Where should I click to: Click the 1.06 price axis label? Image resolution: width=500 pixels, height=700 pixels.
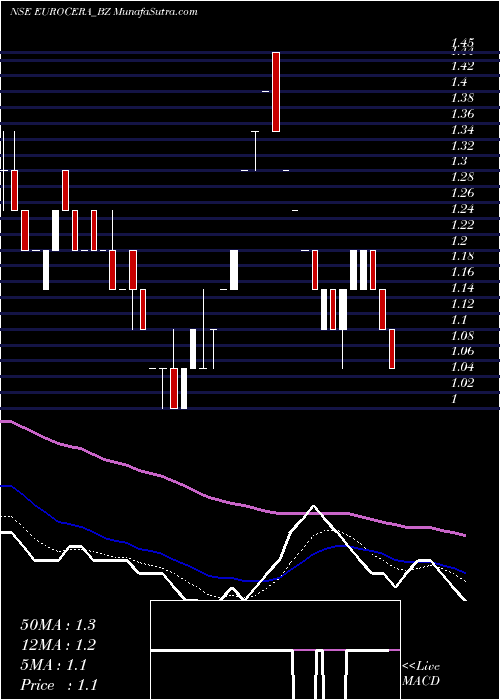tap(462, 351)
